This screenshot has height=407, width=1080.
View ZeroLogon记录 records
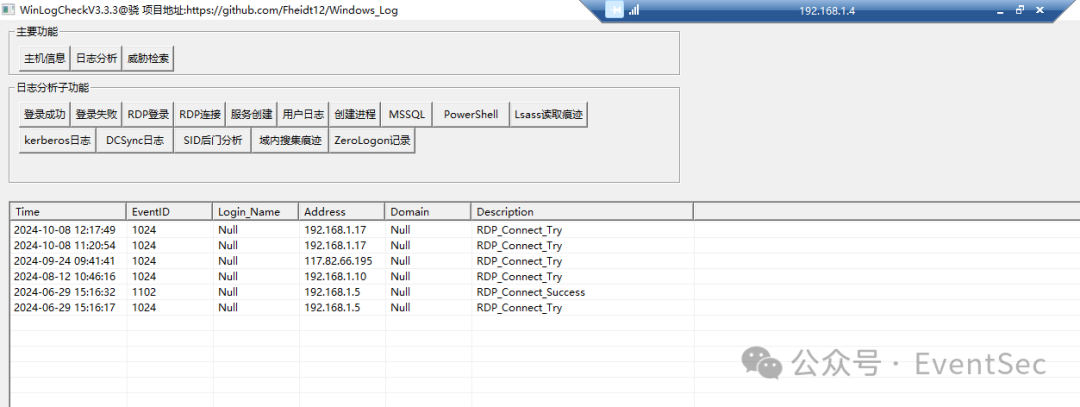coord(372,141)
